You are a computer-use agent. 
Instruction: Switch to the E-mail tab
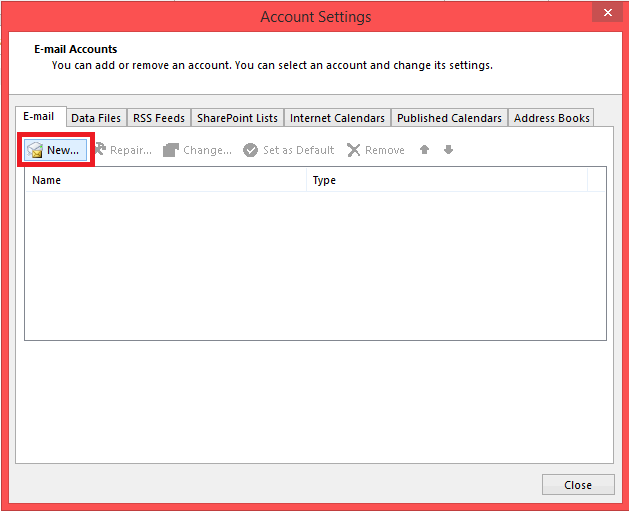(x=40, y=117)
